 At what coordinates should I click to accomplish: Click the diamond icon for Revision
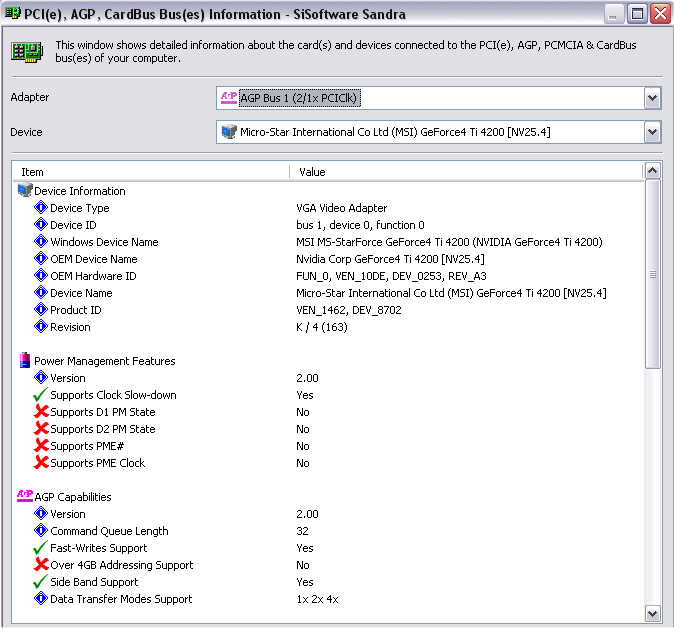[41, 327]
